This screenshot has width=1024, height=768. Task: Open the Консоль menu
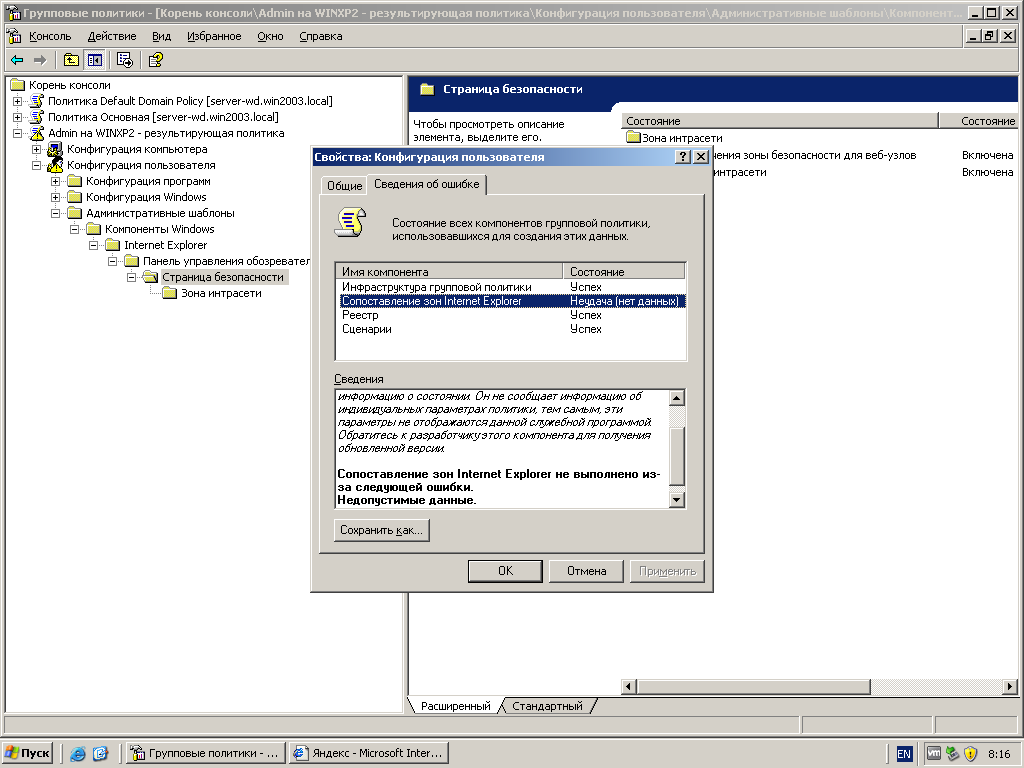click(50, 36)
